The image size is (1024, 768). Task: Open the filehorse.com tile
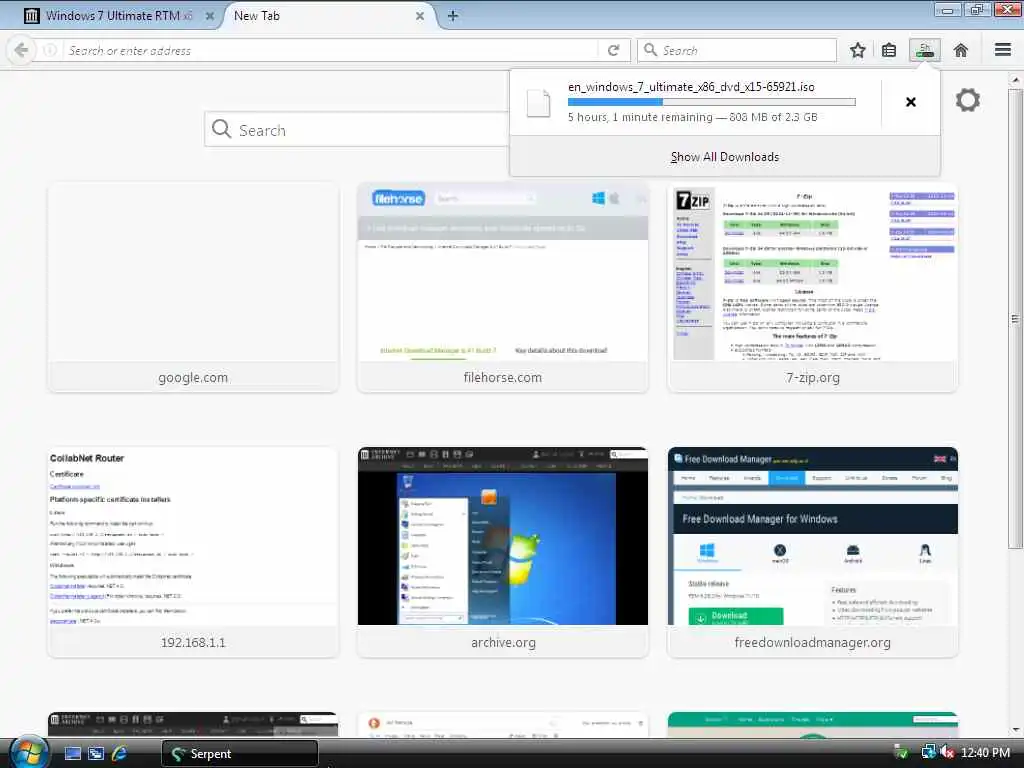point(503,287)
